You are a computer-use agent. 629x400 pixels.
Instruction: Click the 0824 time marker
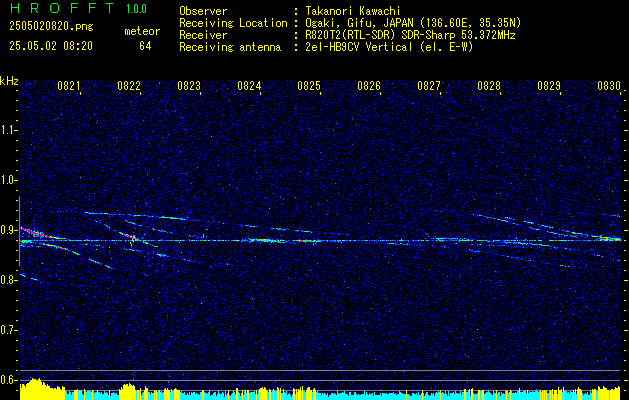(x=249, y=85)
